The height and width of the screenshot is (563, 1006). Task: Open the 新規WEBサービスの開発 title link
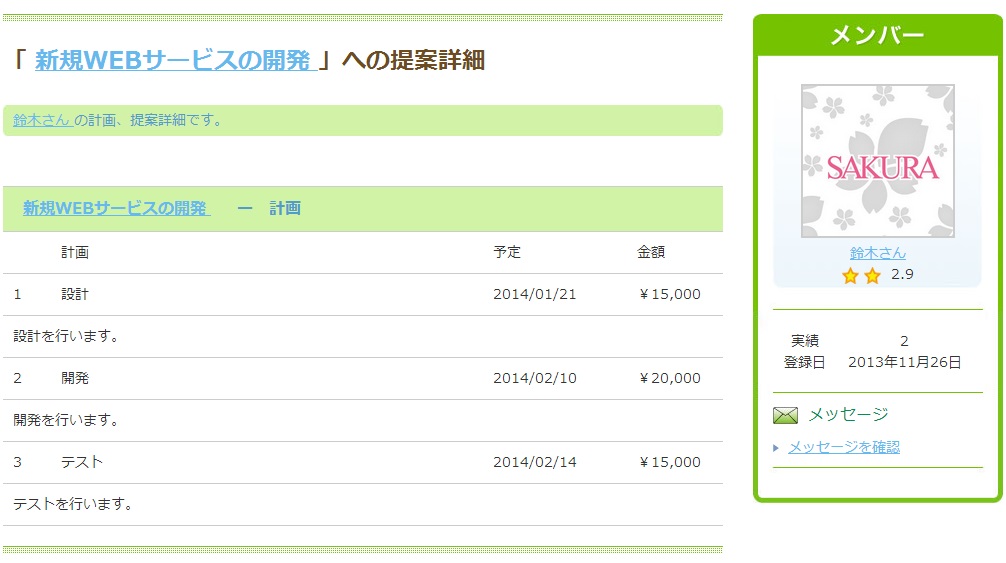(x=175, y=60)
